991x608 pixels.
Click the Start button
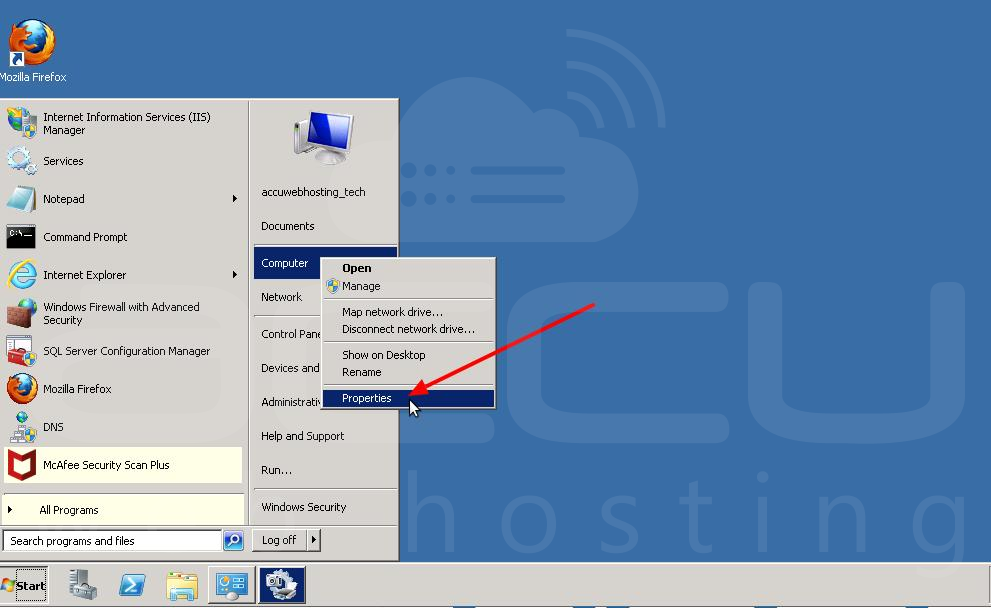[x=24, y=585]
